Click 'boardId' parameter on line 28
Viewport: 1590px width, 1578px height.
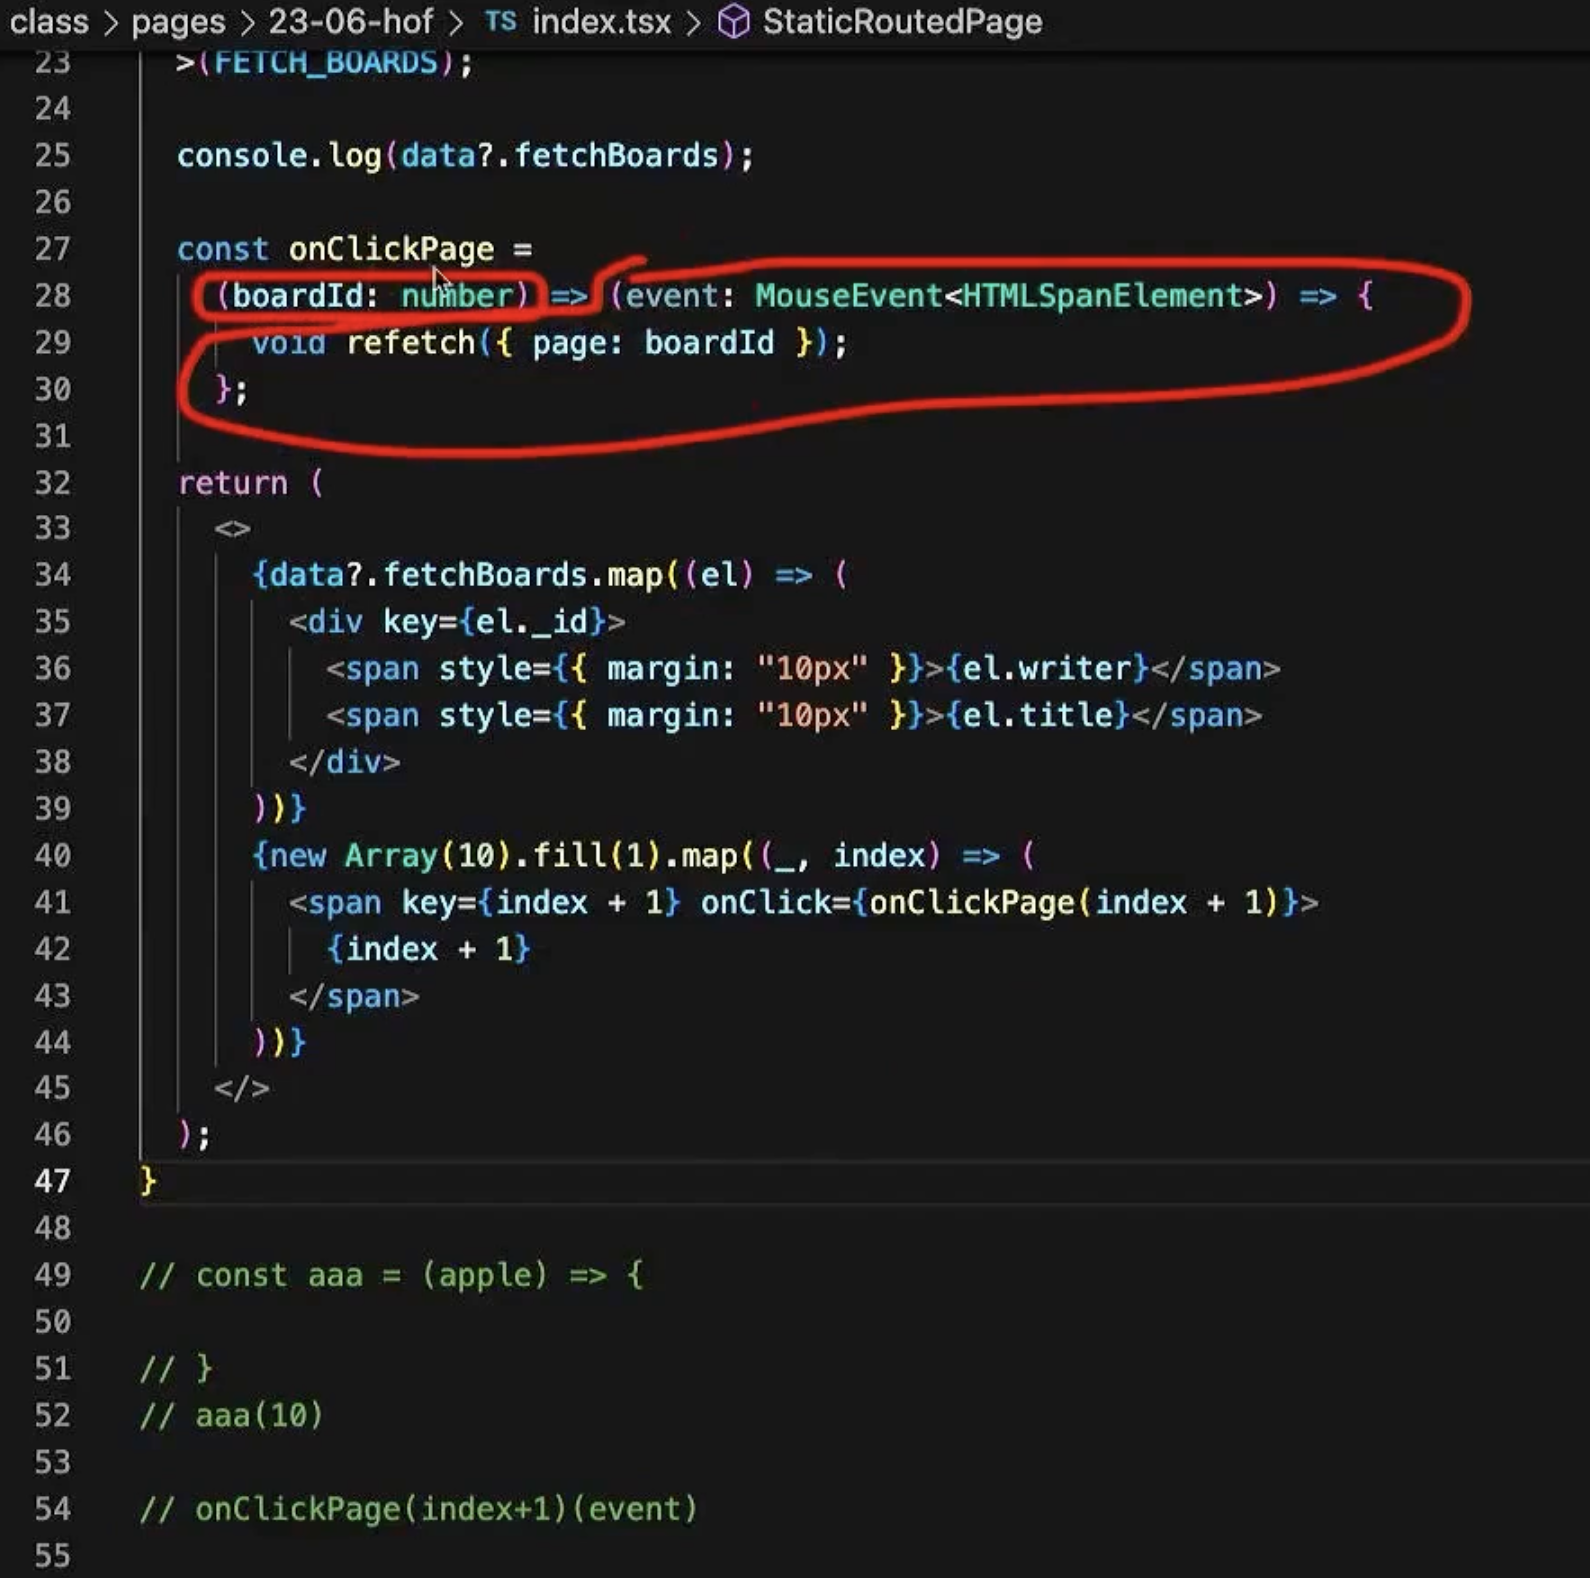coord(297,296)
